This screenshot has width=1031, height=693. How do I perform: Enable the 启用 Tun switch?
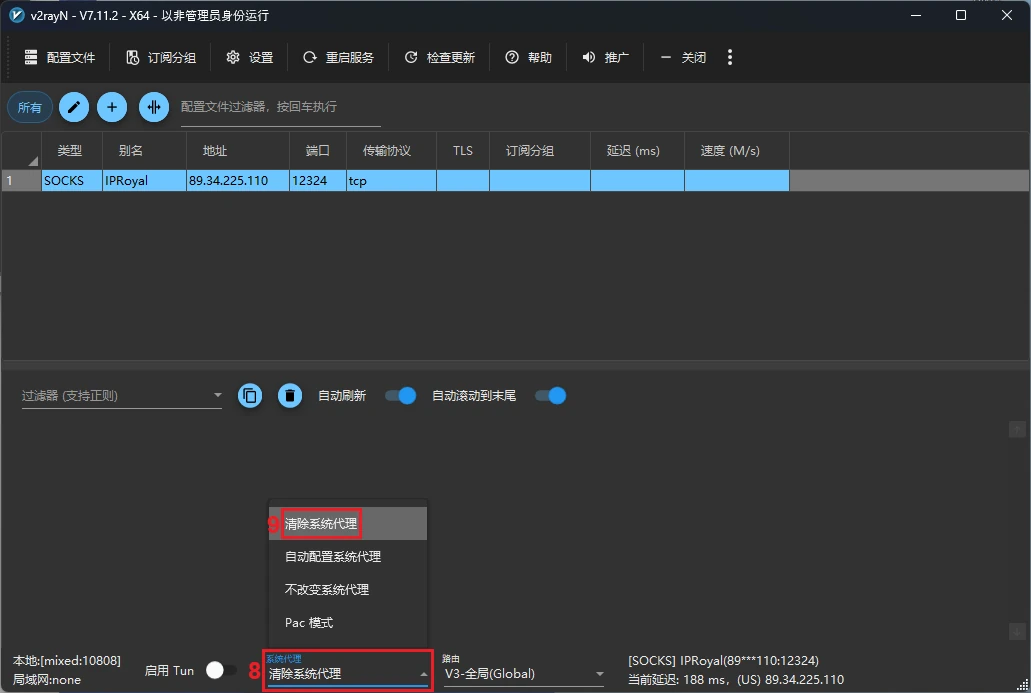221,670
